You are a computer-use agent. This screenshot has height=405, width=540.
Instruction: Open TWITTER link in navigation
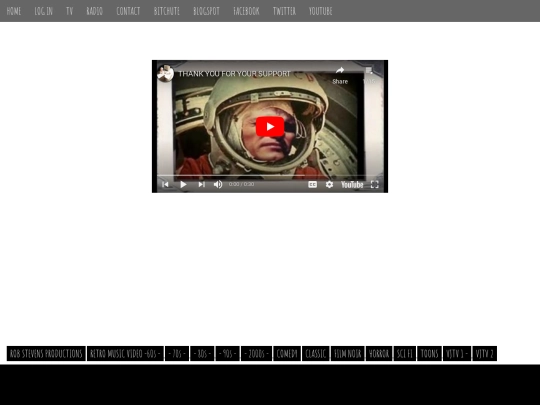pyautogui.click(x=284, y=11)
